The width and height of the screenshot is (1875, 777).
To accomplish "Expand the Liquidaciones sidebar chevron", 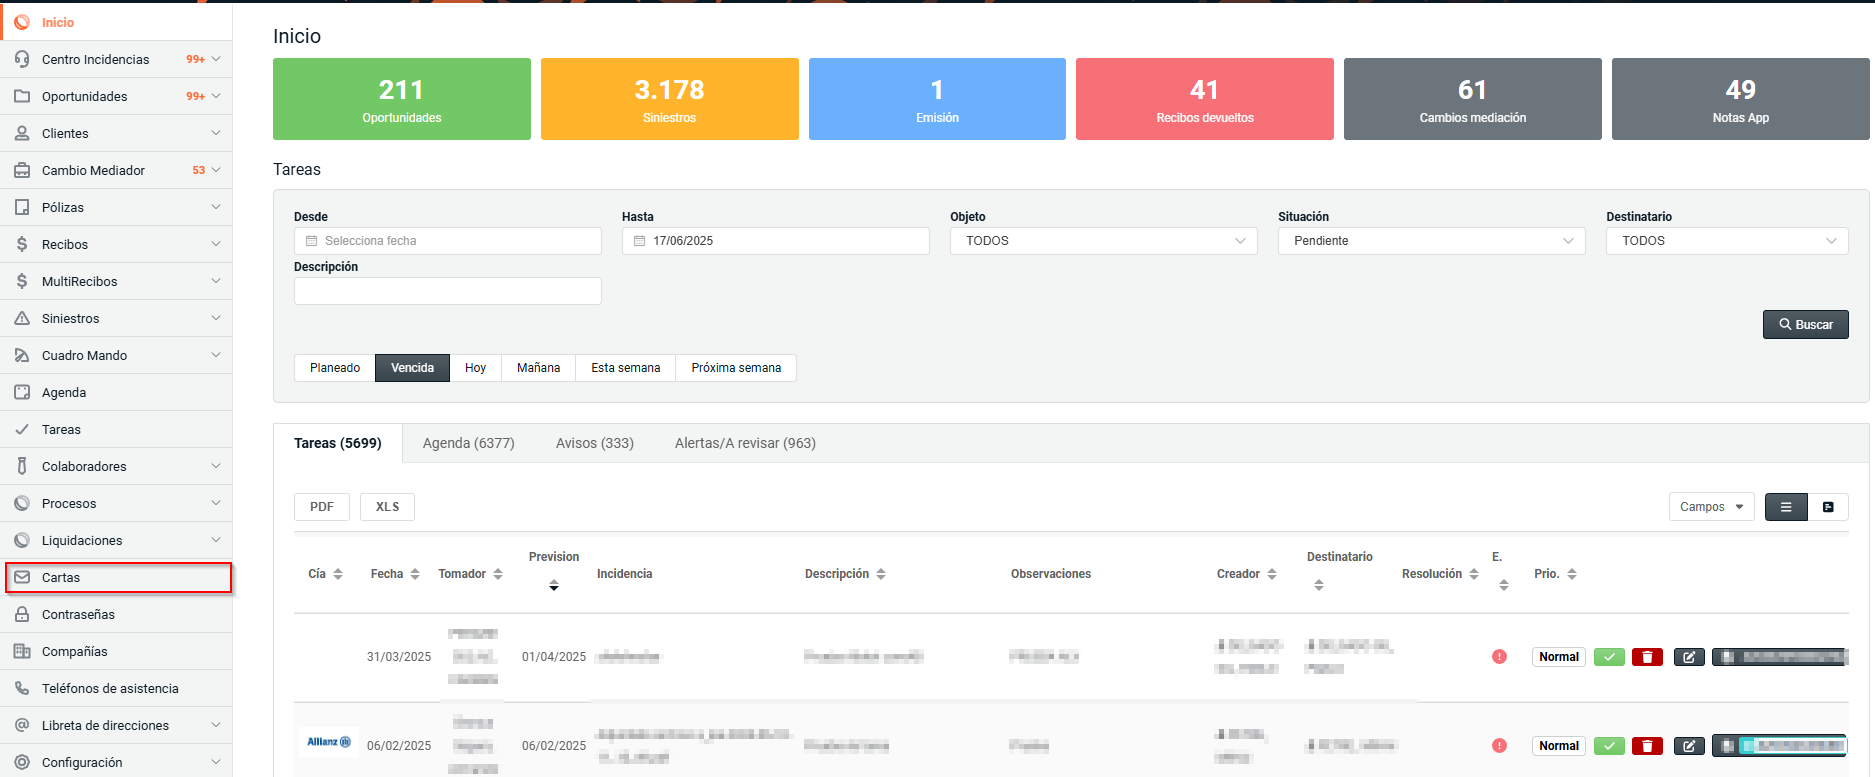I will coord(216,540).
